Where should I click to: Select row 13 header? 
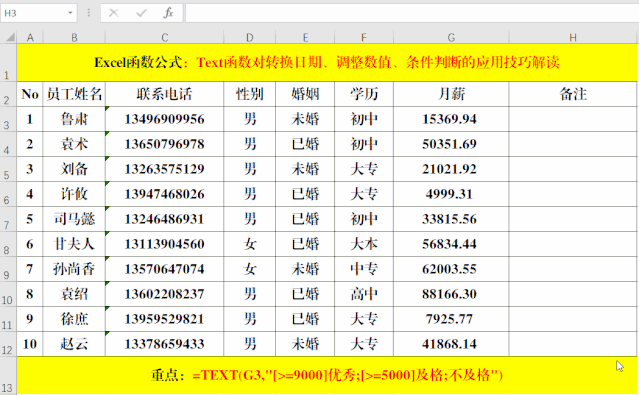8,375
